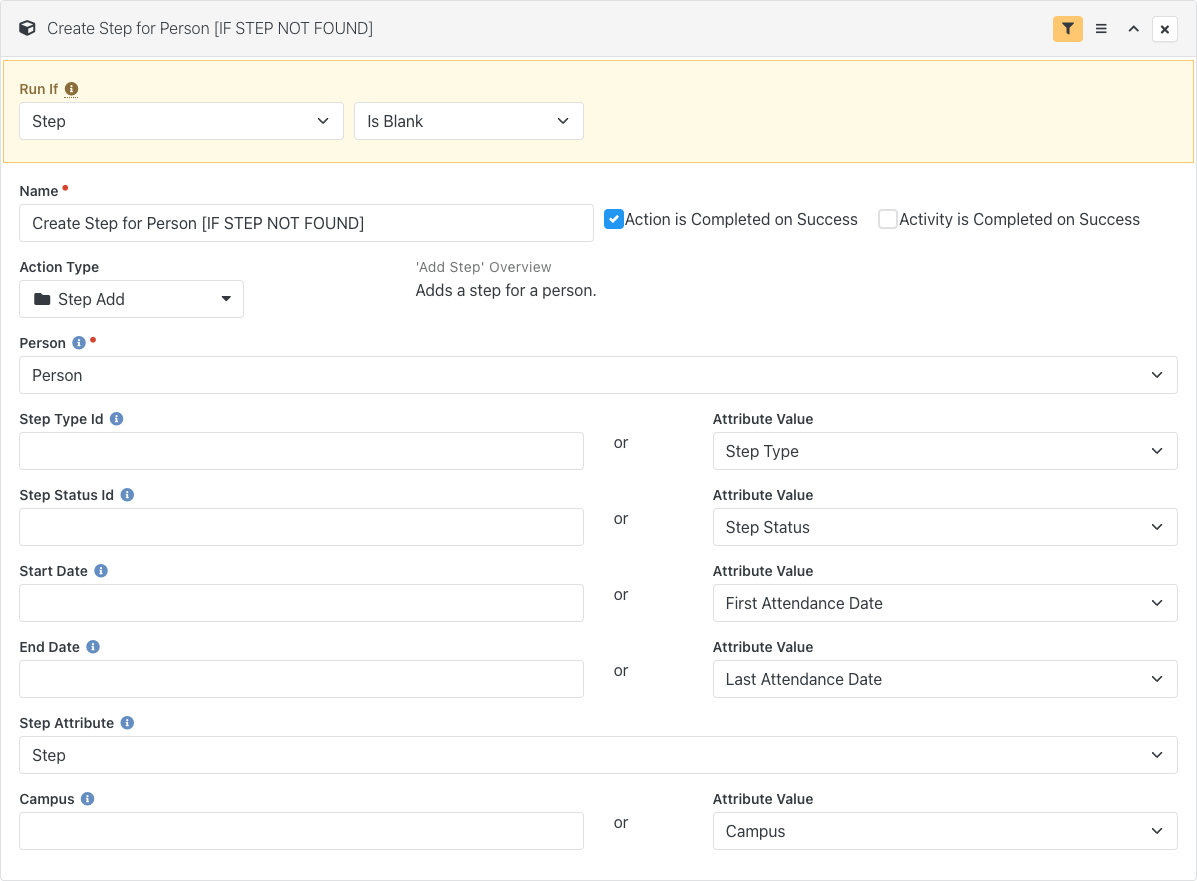Viewport: 1197px width, 881px height.
Task: Open the Step Attribute dropdown
Action: 598,755
